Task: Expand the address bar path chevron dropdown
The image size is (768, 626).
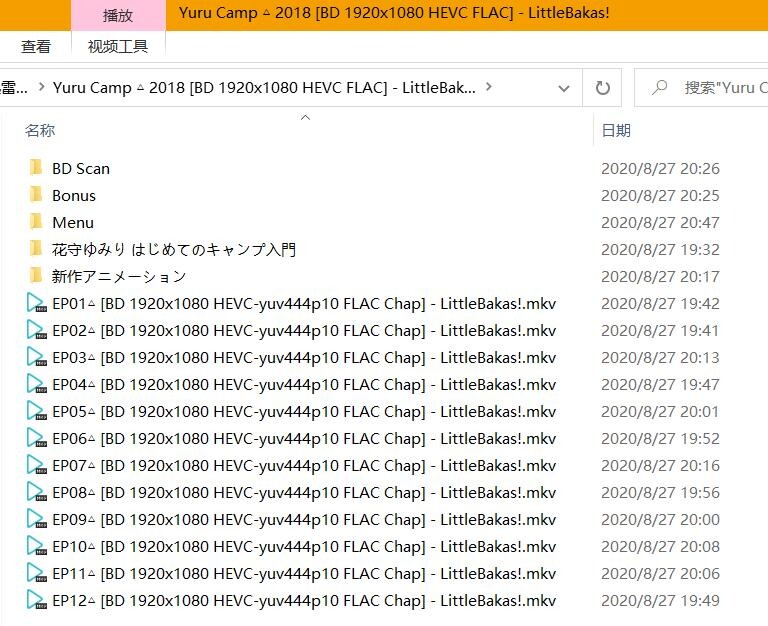Action: [489, 88]
